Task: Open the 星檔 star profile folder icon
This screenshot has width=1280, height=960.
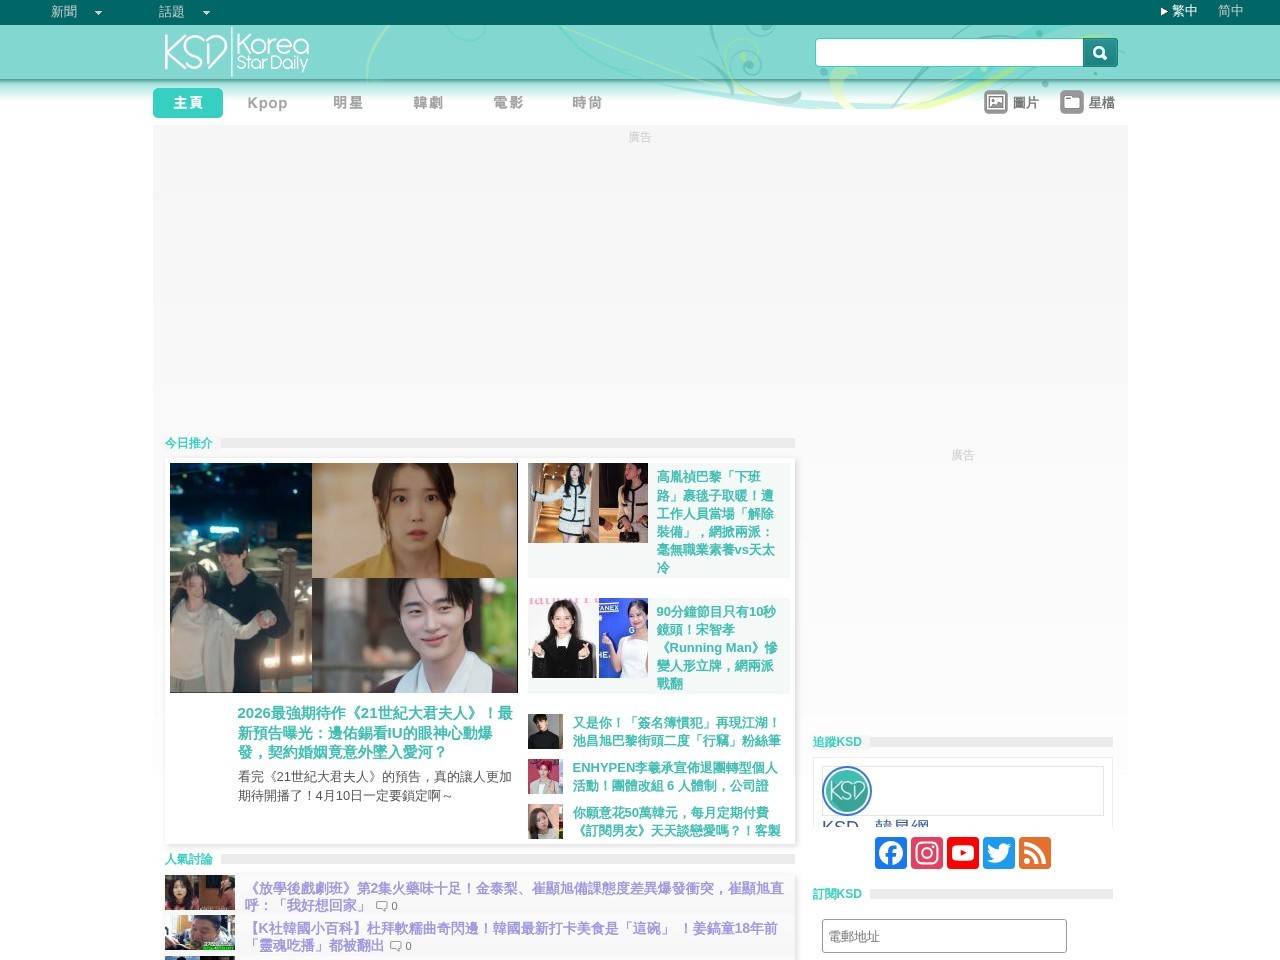Action: tap(1072, 101)
